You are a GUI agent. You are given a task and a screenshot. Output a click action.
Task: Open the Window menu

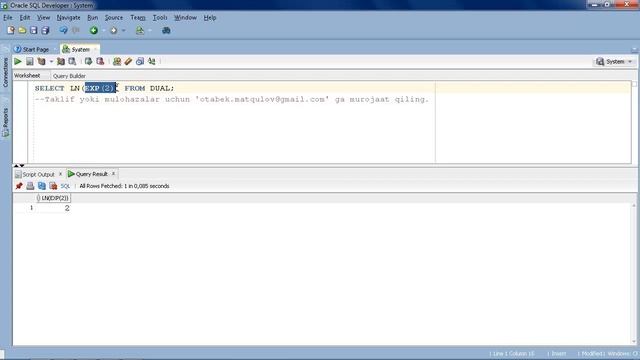coord(185,18)
